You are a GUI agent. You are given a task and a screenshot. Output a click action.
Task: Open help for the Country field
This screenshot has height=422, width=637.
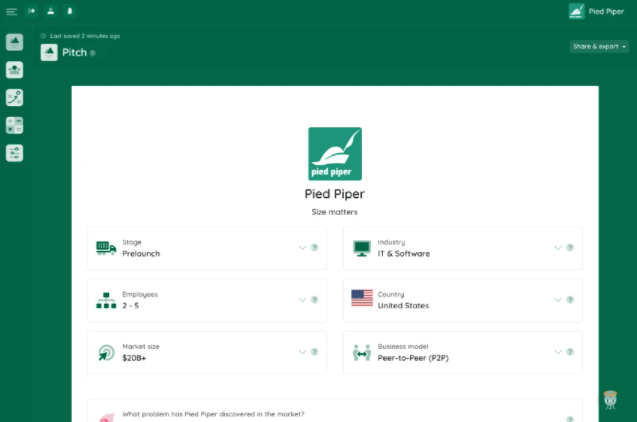click(570, 300)
